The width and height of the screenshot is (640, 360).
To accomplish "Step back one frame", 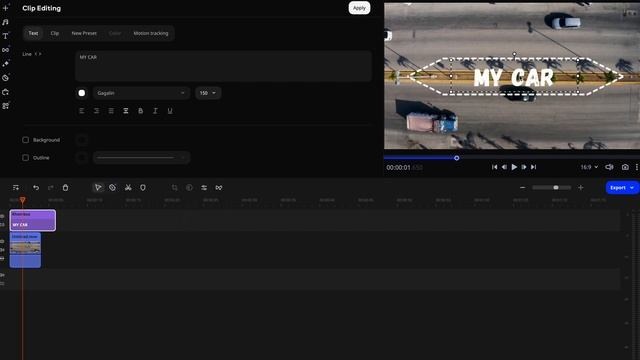I will pos(504,167).
